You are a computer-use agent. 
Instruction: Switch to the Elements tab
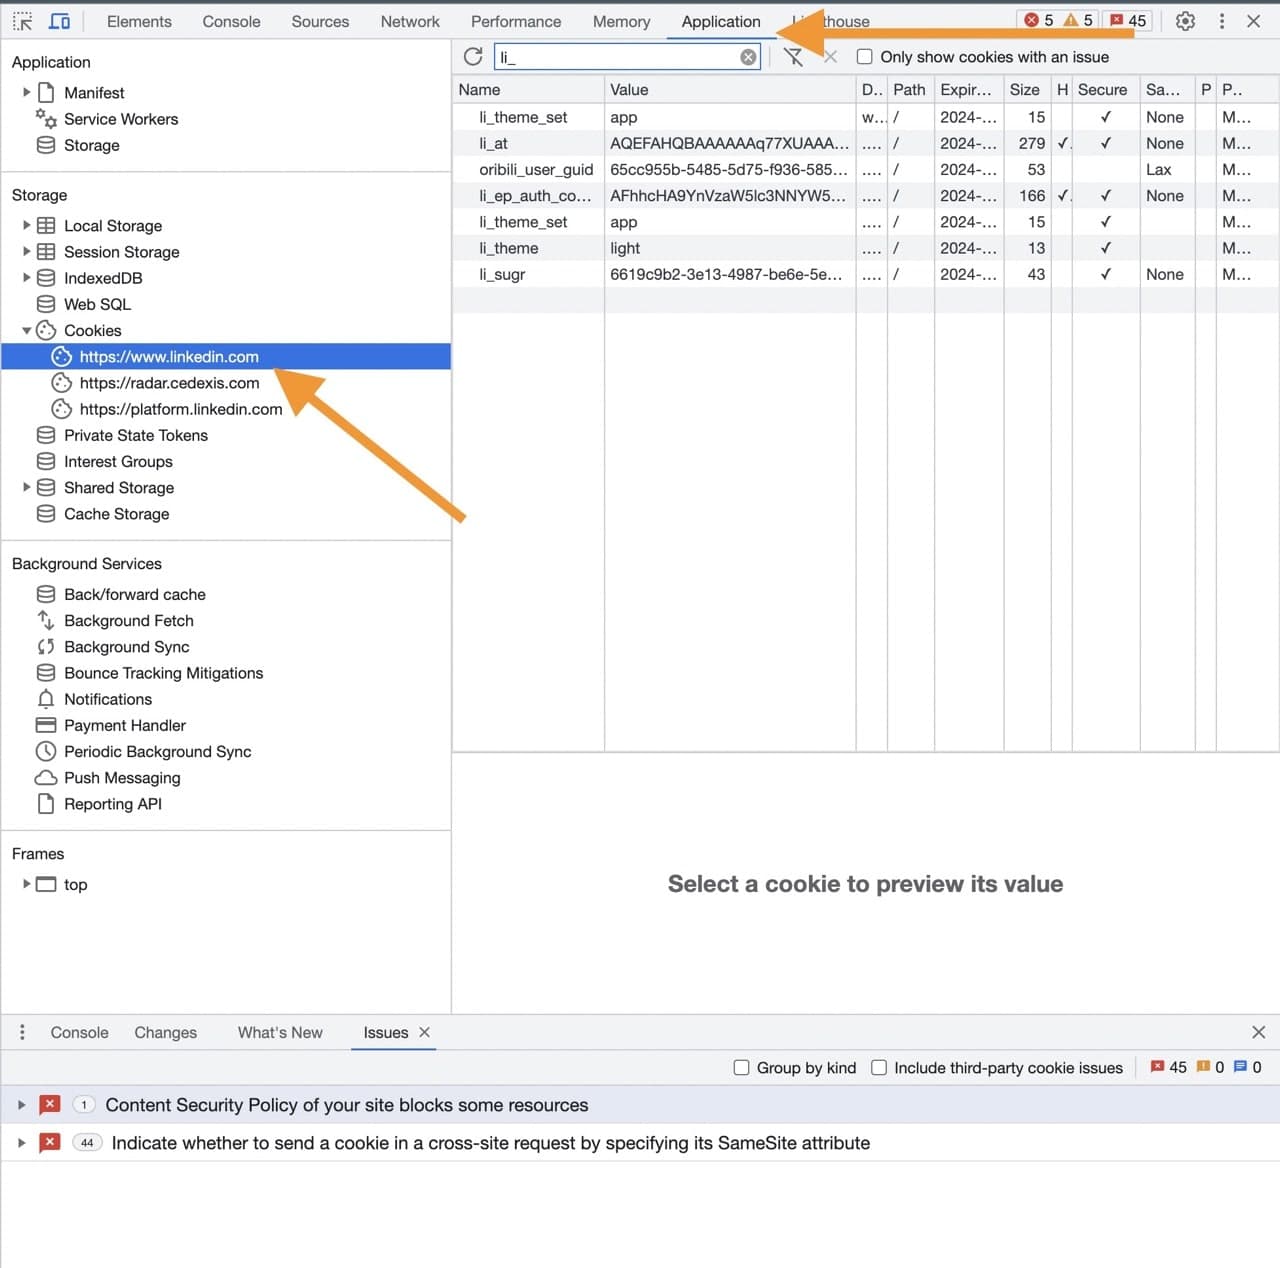[139, 21]
